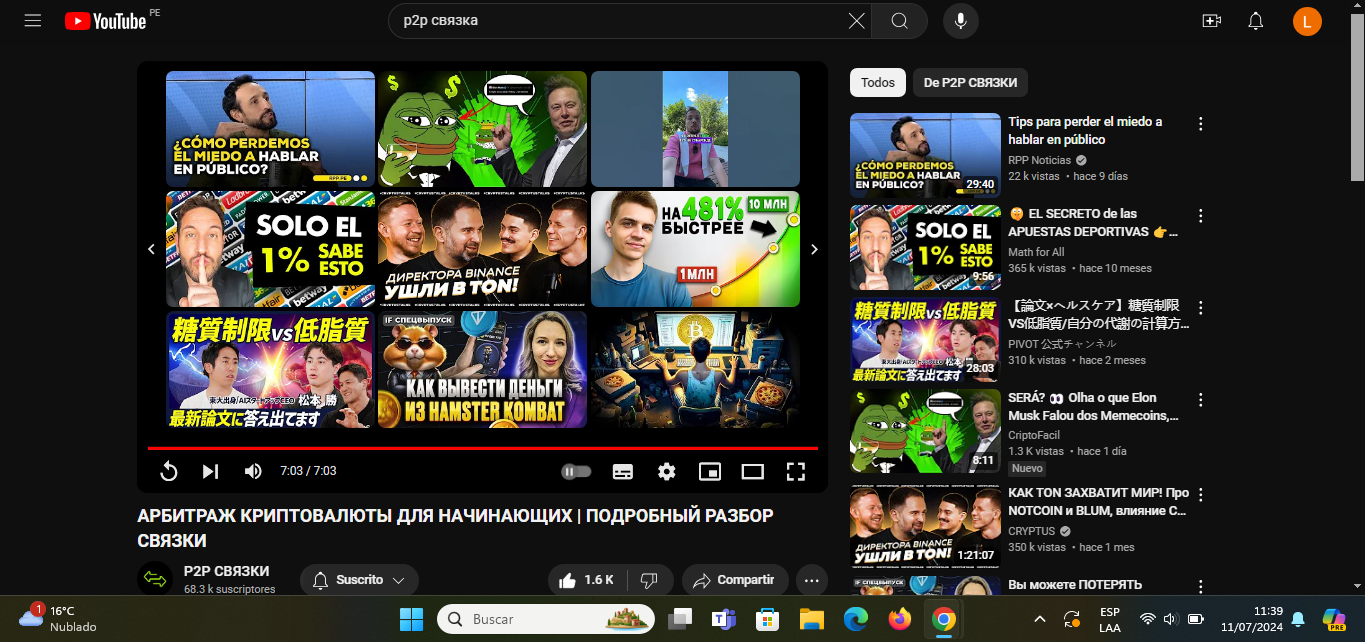Play end-screen video SOLO EL 1% SABE ESTO
1365x642 pixels.
[x=270, y=249]
